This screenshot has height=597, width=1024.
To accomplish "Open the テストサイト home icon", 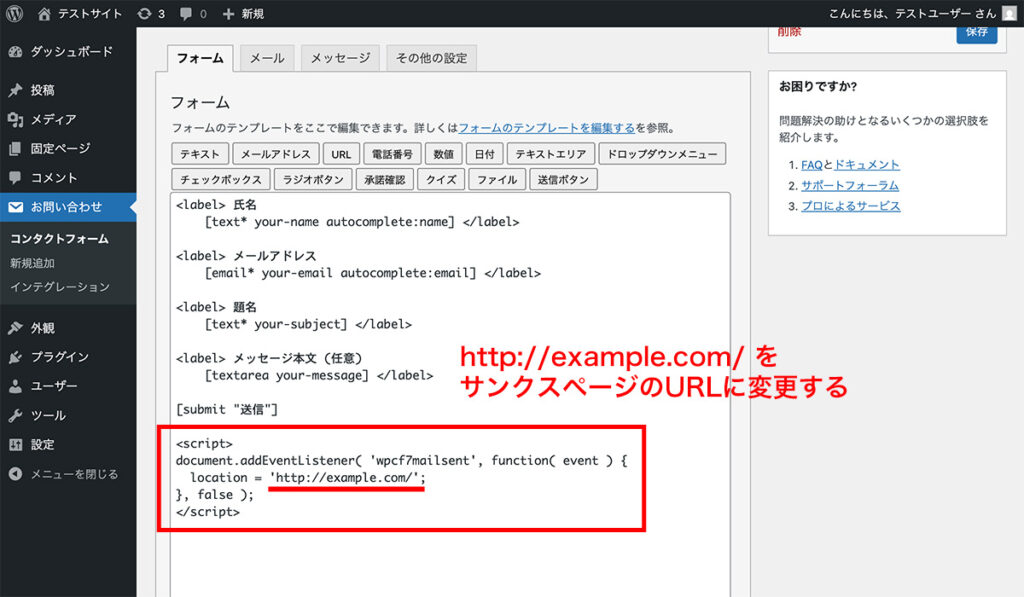I will [44, 14].
